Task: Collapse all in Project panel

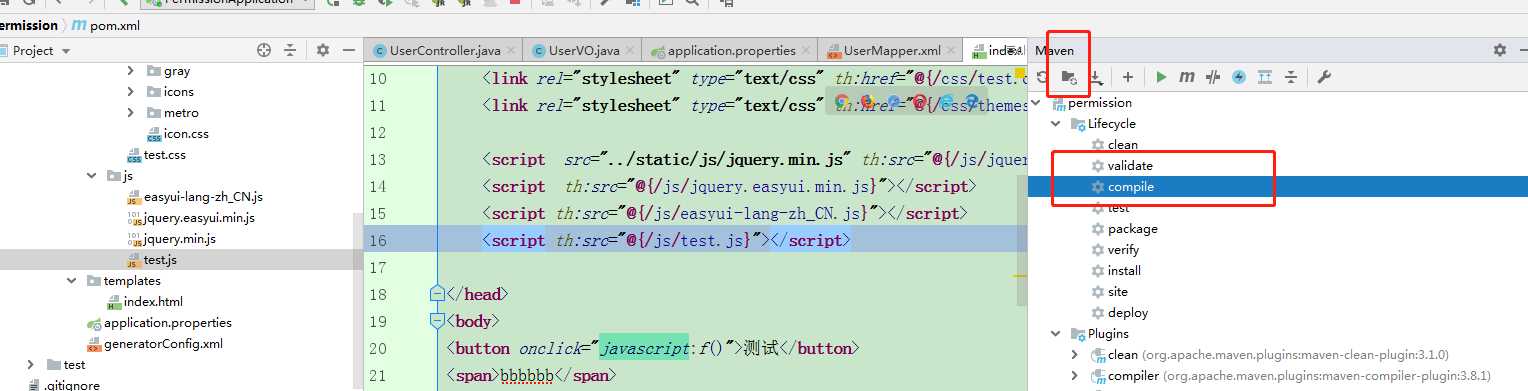Action: click(x=290, y=50)
